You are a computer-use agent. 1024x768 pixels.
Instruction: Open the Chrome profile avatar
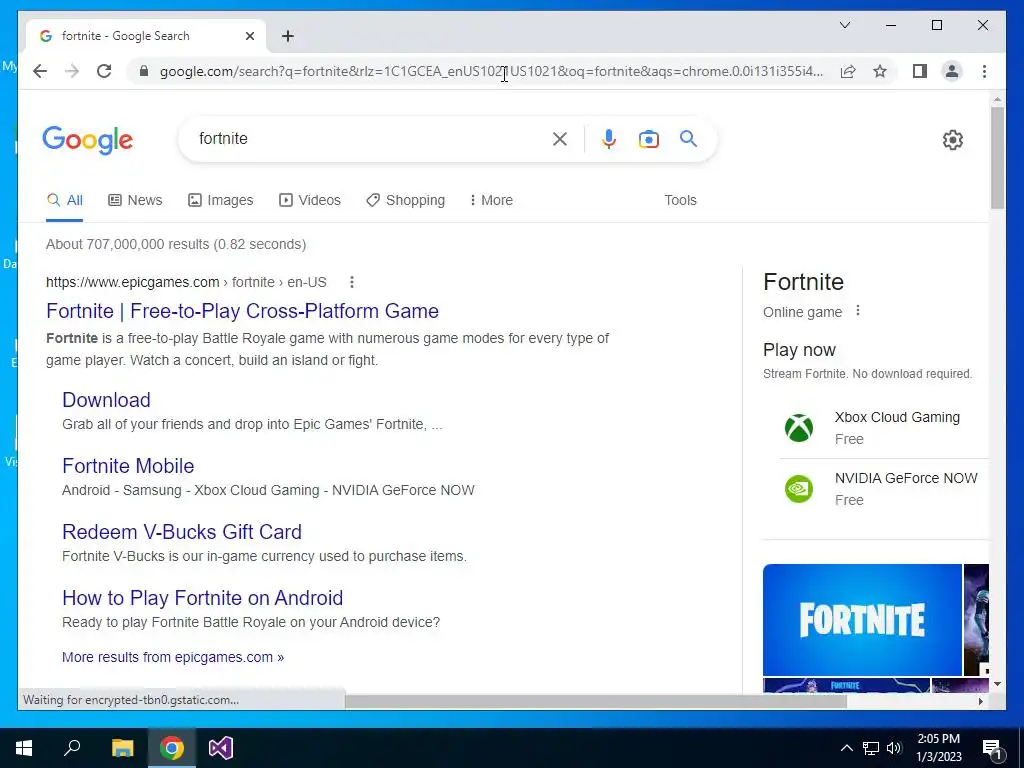952,71
